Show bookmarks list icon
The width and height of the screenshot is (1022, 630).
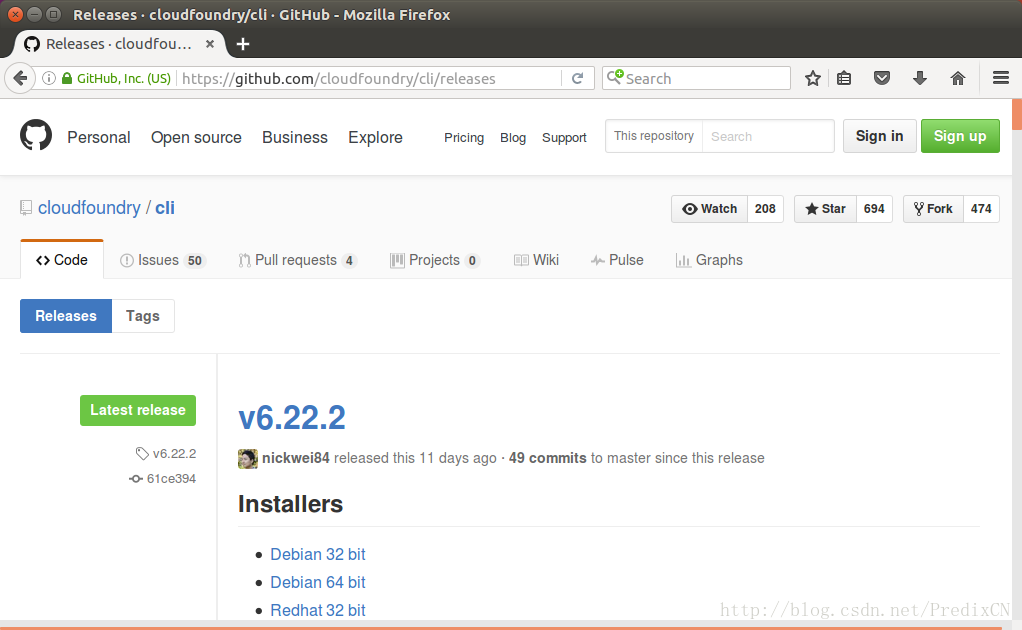(844, 79)
